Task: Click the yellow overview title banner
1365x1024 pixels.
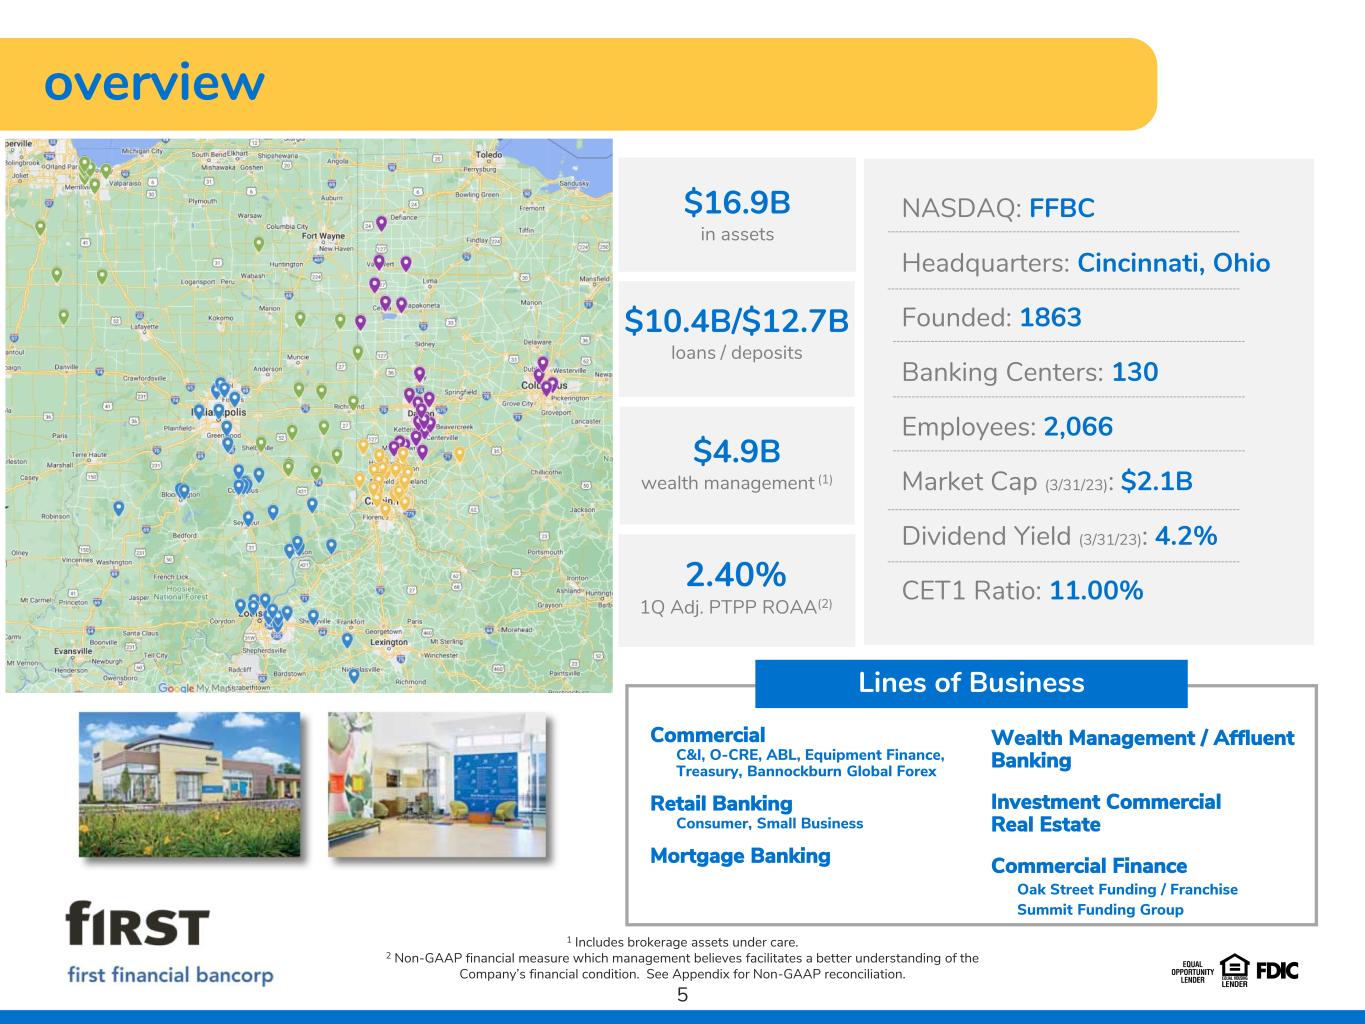Action: click(x=578, y=84)
